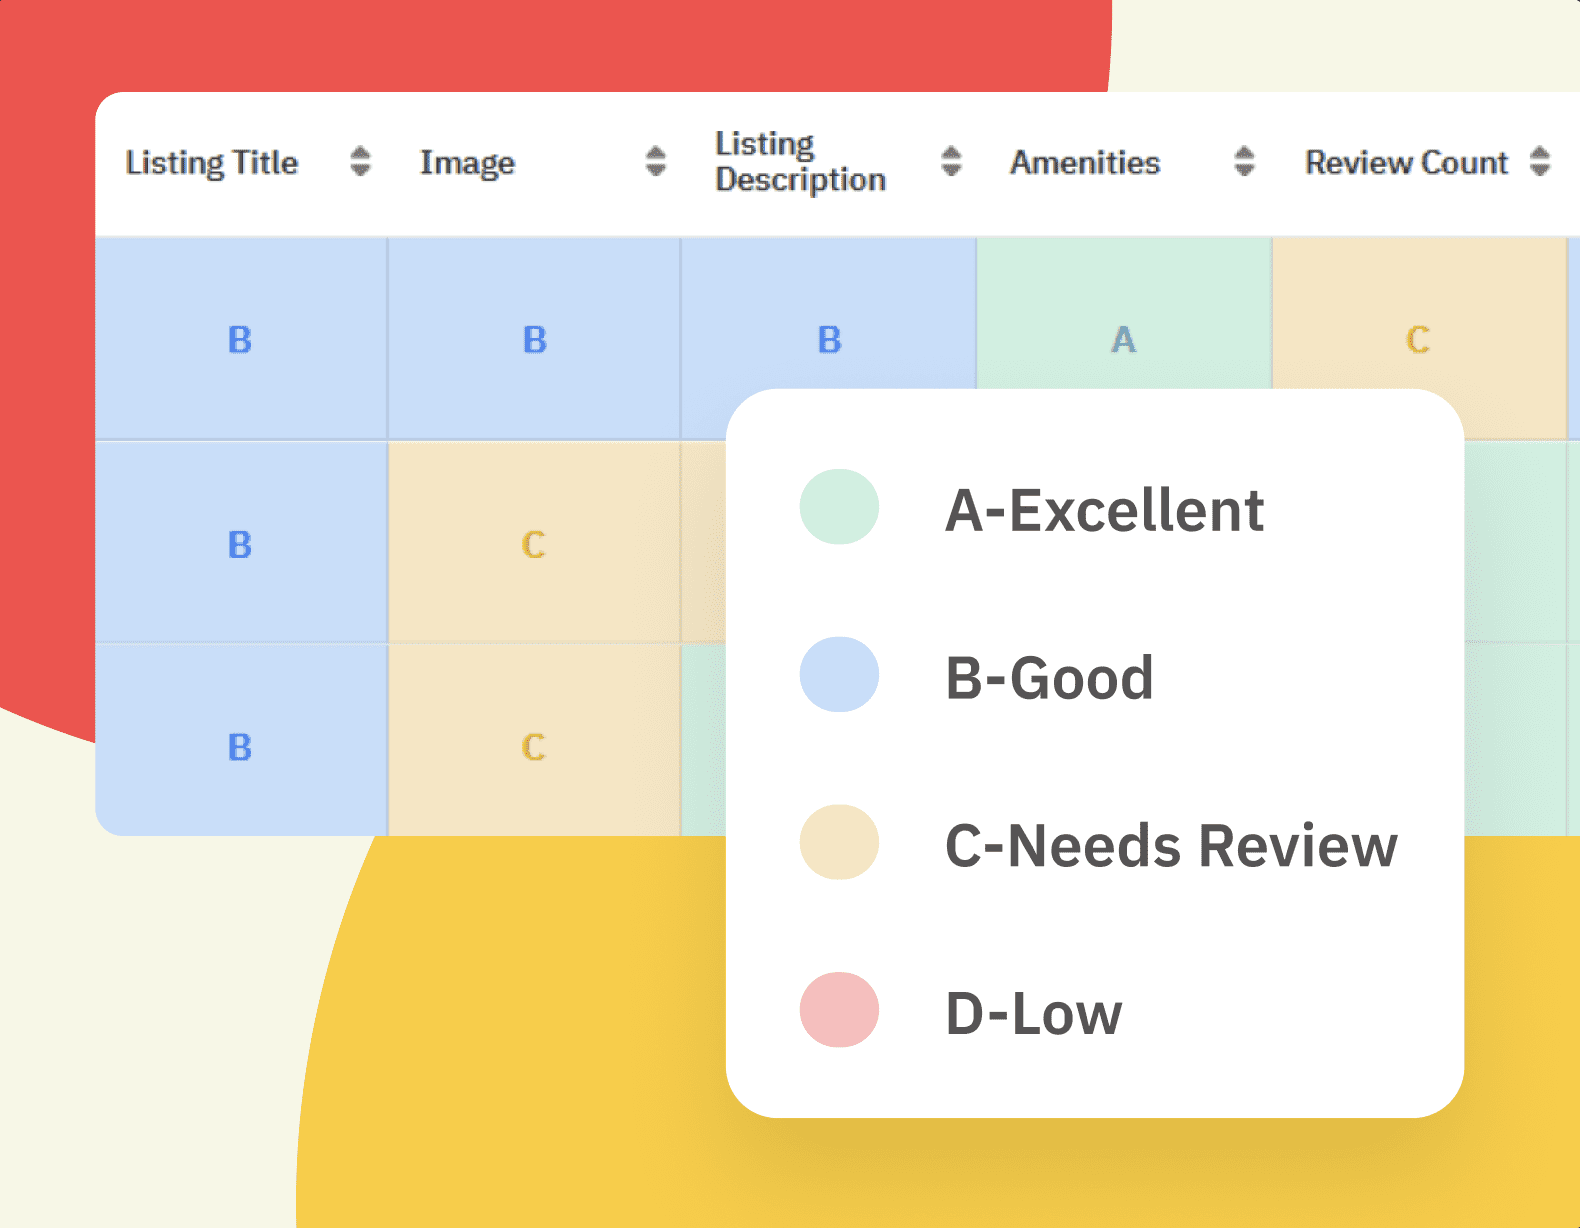Screen dimensions: 1580x1228
Task: Sort the Amenities column
Action: tap(1244, 161)
